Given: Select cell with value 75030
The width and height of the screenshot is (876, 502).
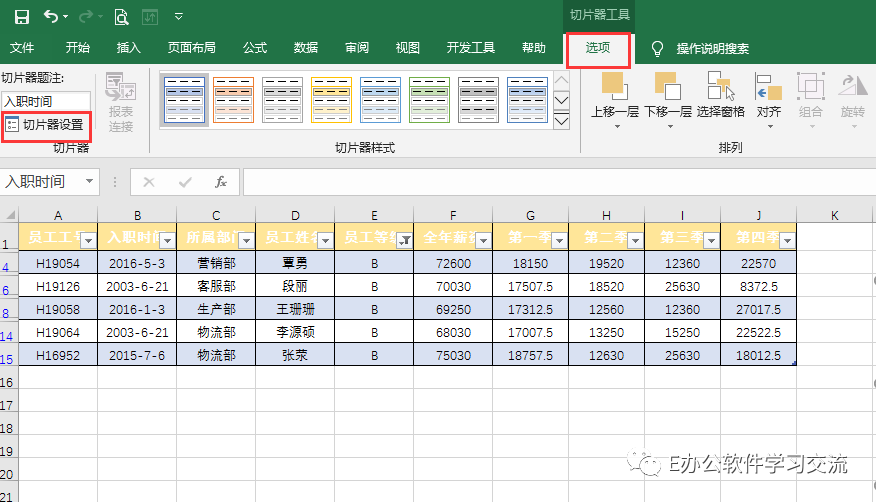Looking at the screenshot, I should (453, 355).
